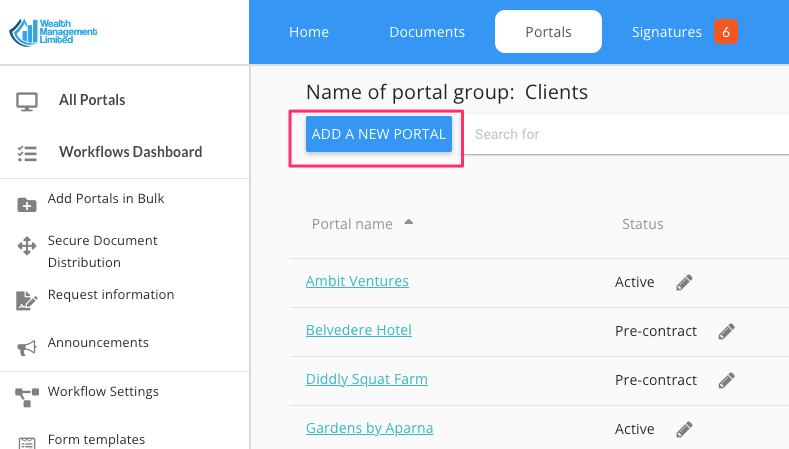This screenshot has height=449, width=789.
Task: Click the Search for input field
Action: point(620,134)
